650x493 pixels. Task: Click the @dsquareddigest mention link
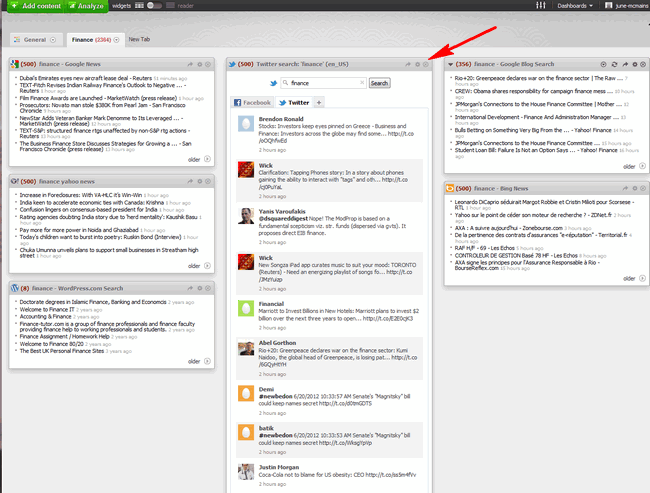click(283, 219)
